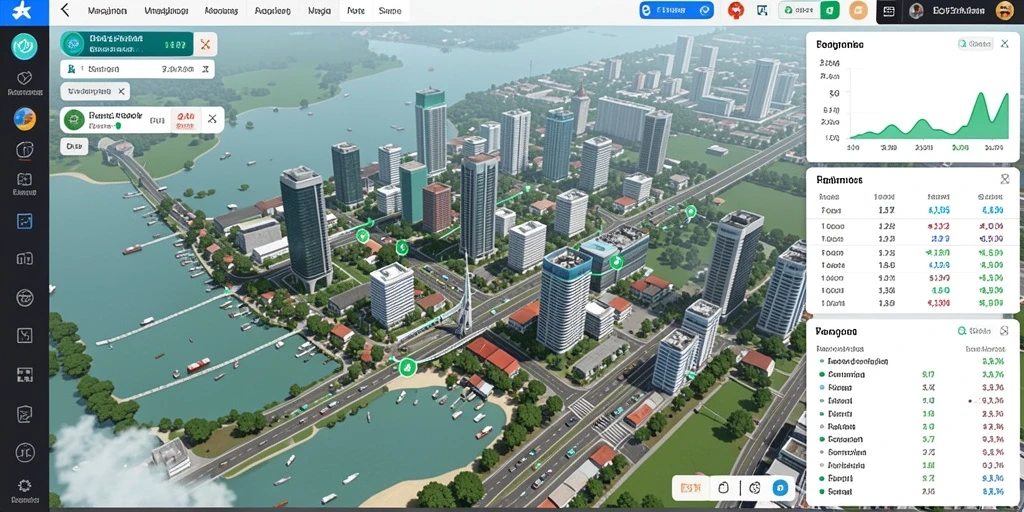This screenshot has width=1024, height=512.
Task: Open fourth top navigation tab
Action: point(272,11)
